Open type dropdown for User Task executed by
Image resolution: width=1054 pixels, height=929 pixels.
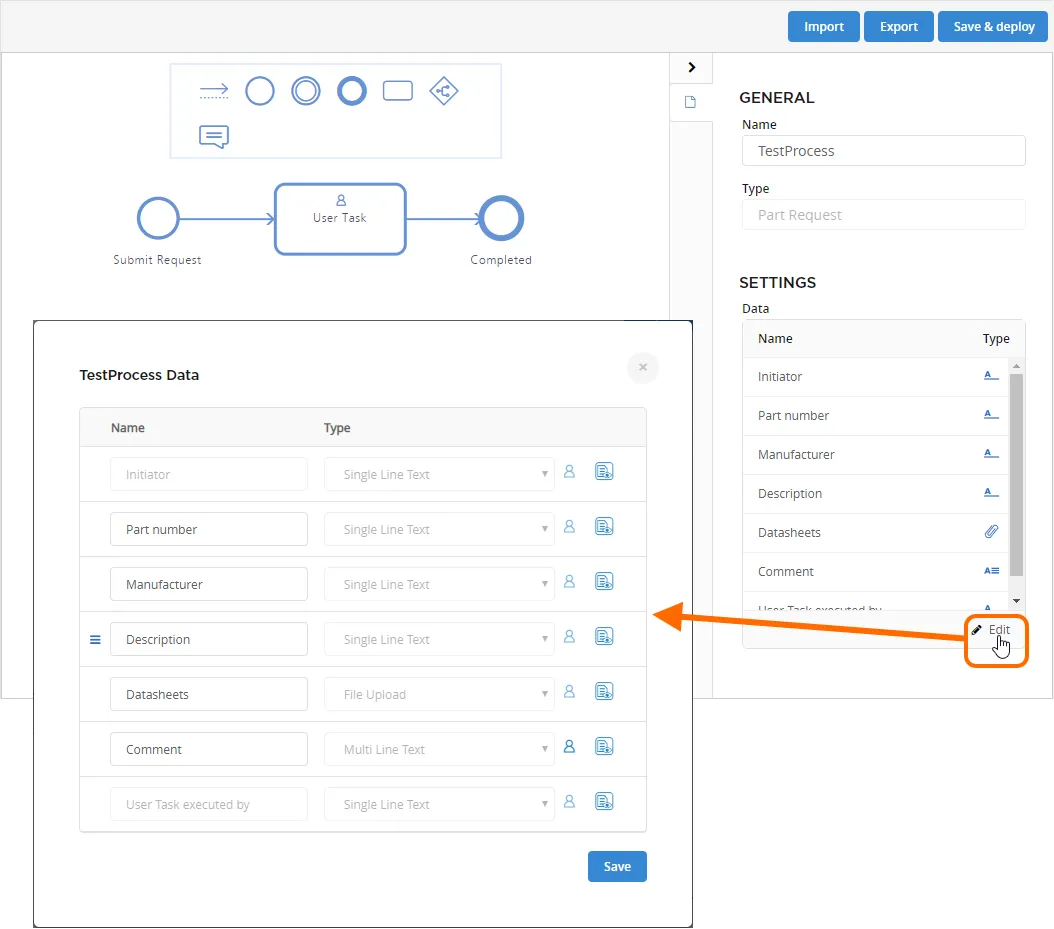click(439, 805)
